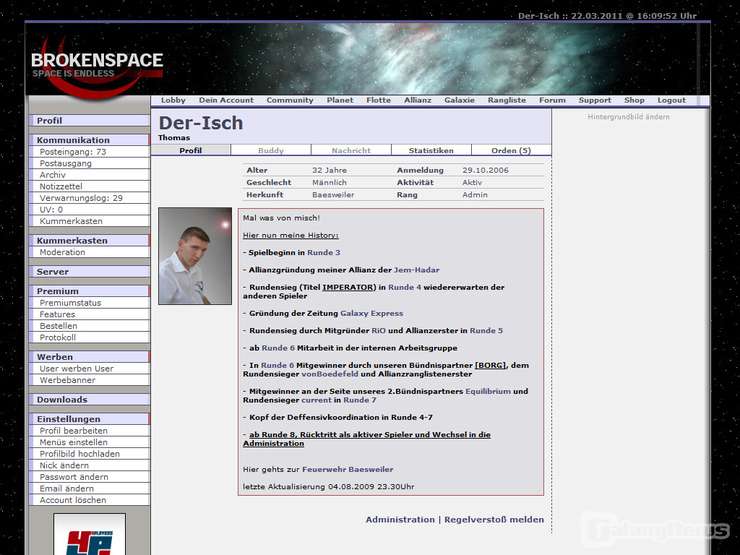This screenshot has width=740, height=555.
Task: Open User werben User
Action: tap(89, 369)
